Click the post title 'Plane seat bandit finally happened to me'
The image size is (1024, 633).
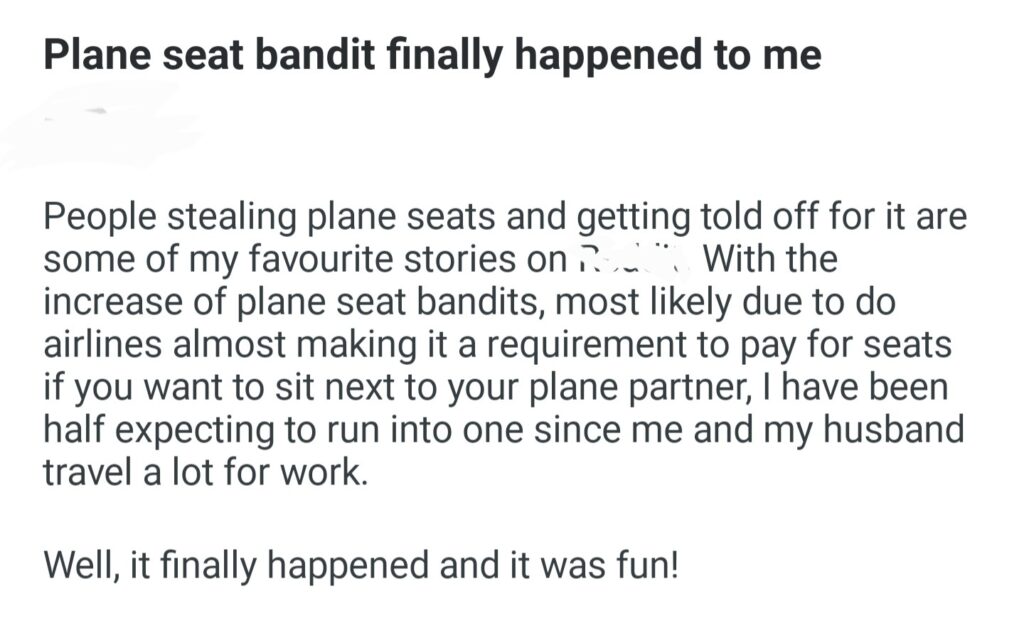click(x=432, y=56)
